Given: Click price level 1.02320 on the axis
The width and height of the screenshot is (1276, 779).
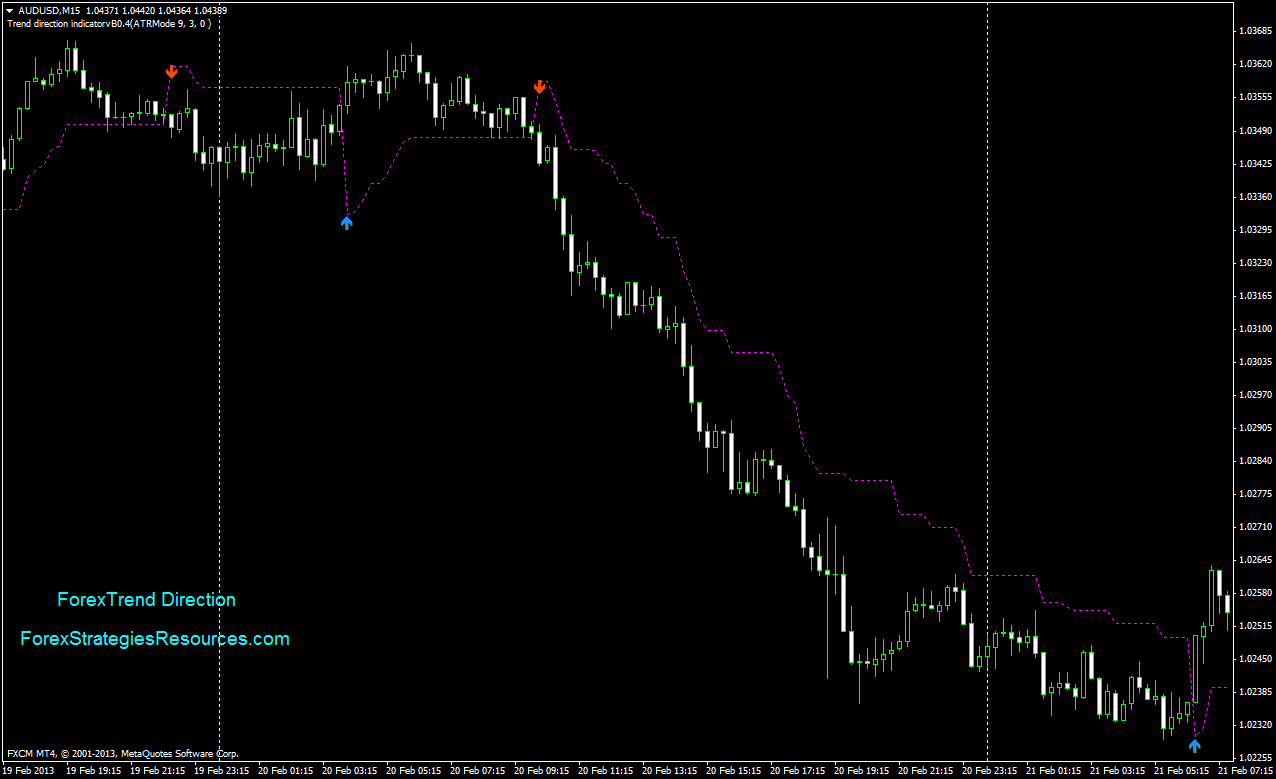Looking at the screenshot, I should [1254, 724].
